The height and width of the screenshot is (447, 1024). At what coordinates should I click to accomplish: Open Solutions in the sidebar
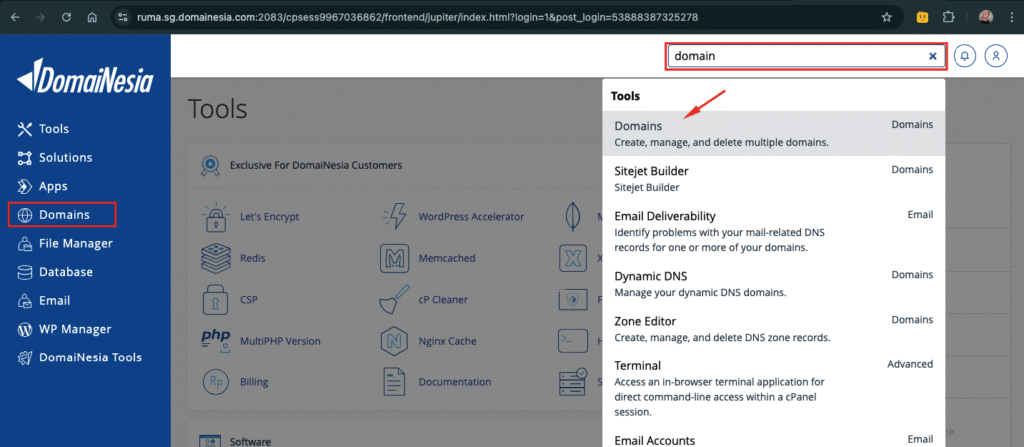point(55,157)
